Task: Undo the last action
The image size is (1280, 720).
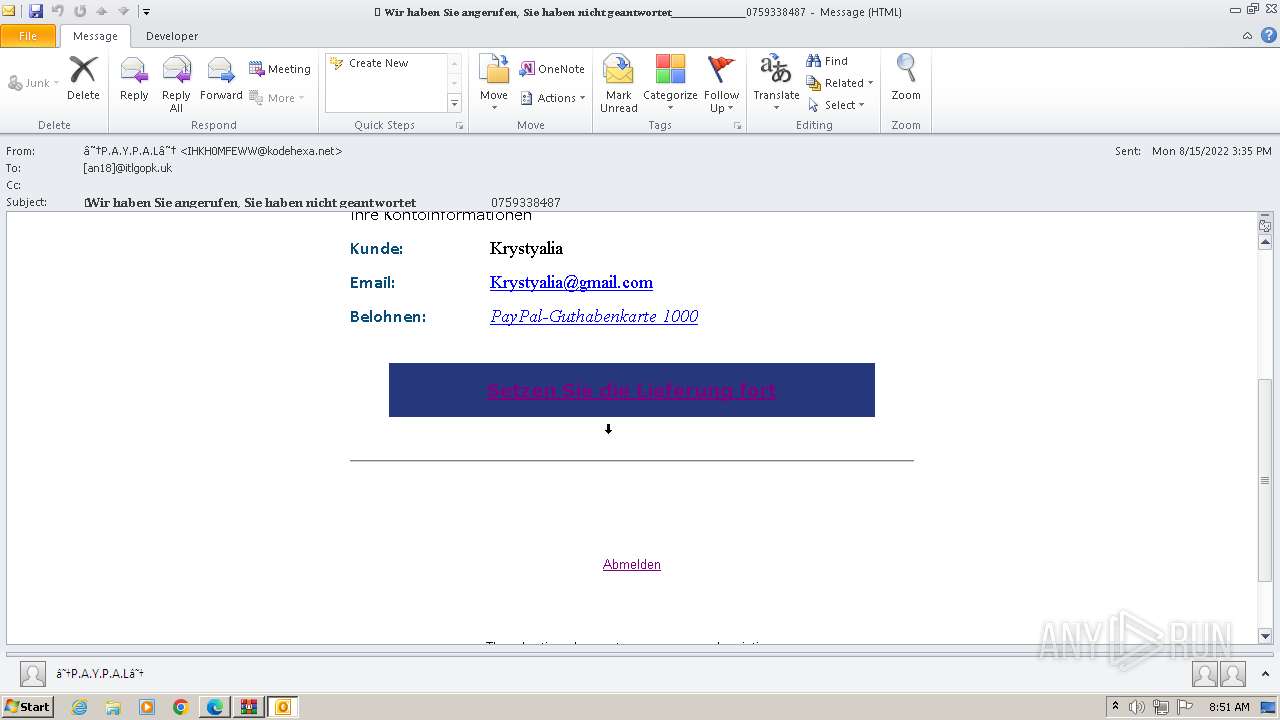Action: [57, 11]
